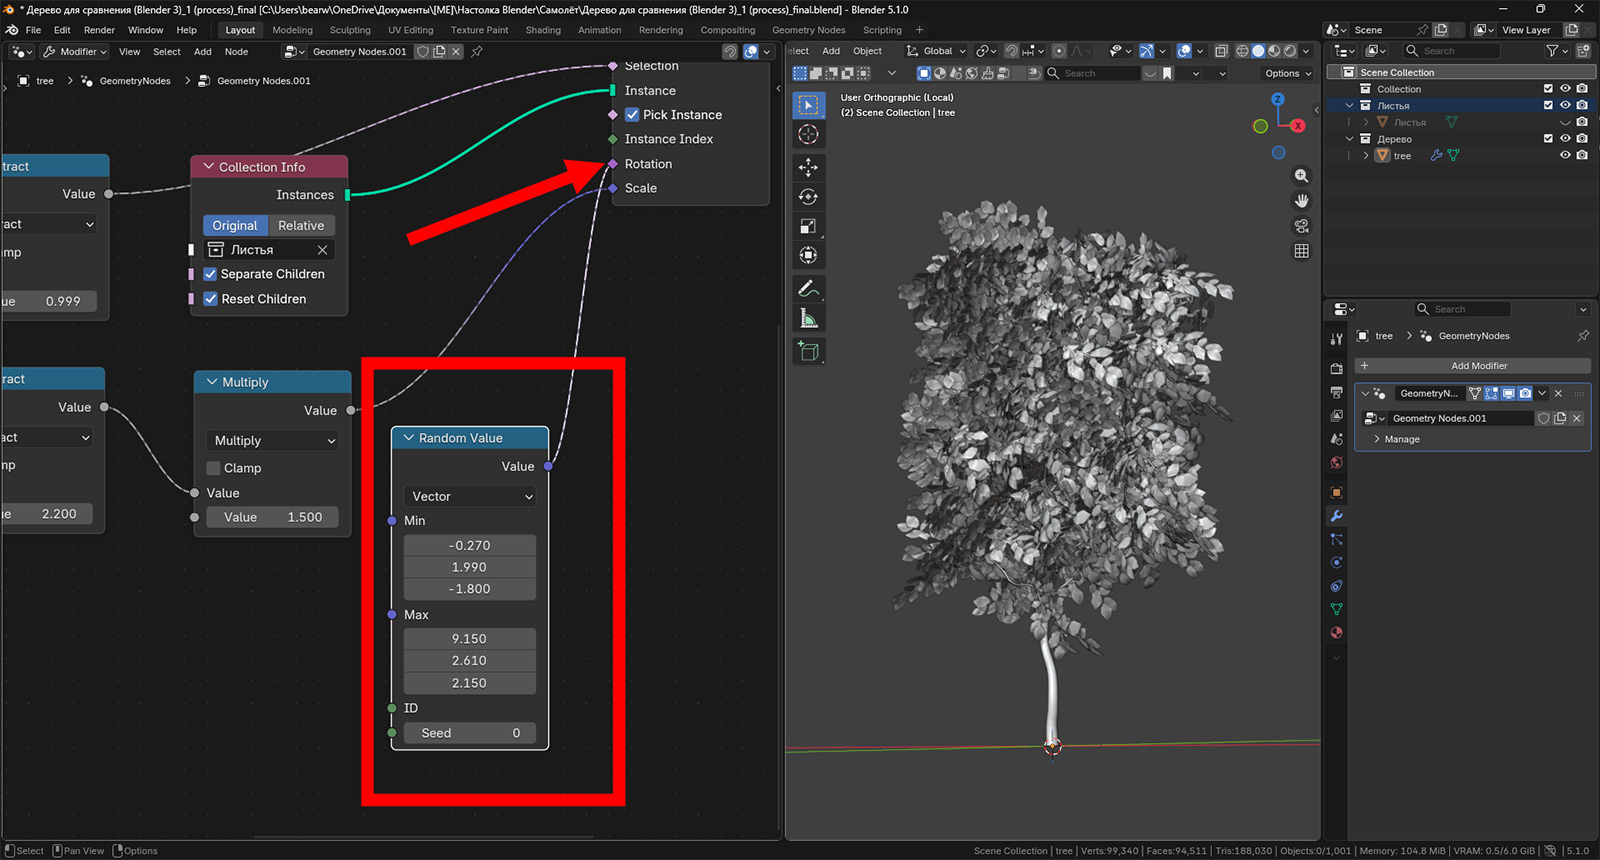Select the Cursor tool in viewport toolbar

pos(808,135)
